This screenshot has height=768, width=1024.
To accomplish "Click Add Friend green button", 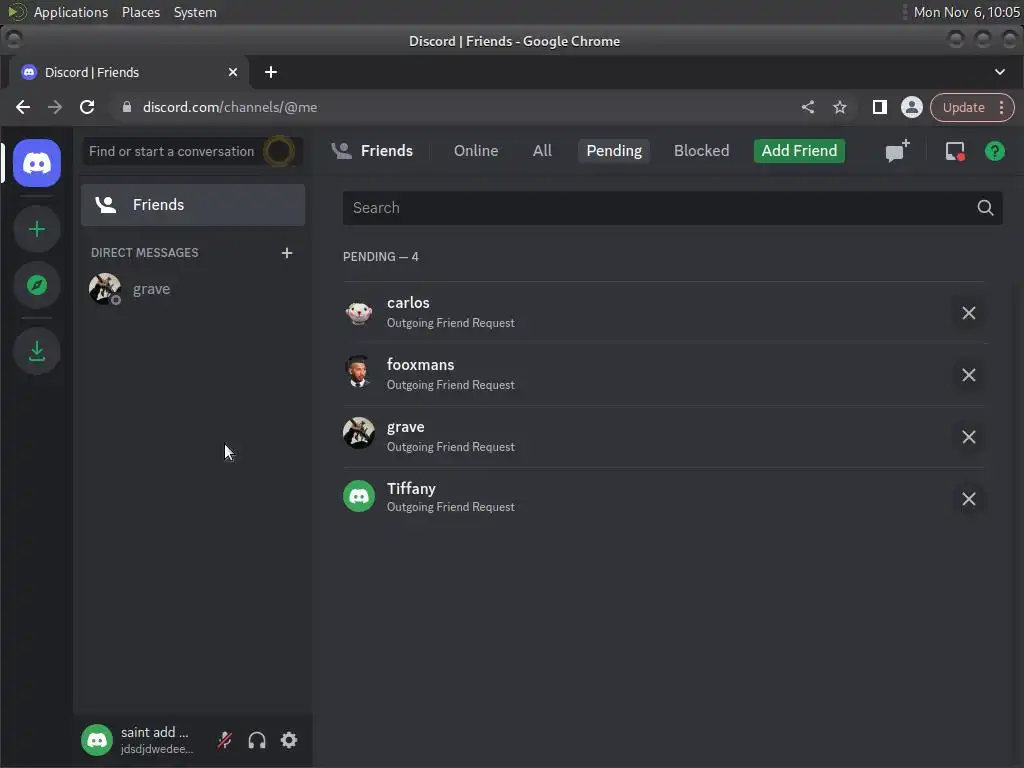I will (799, 151).
